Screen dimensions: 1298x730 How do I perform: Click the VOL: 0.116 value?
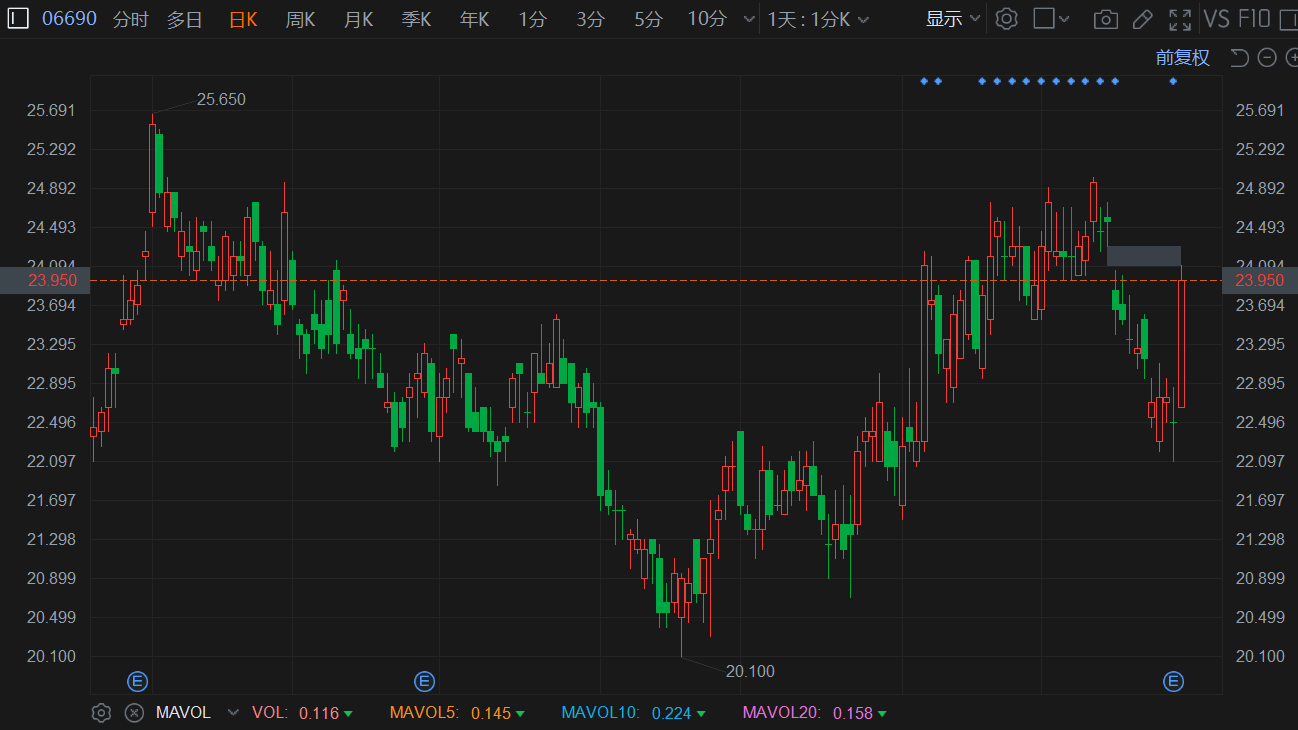point(301,713)
